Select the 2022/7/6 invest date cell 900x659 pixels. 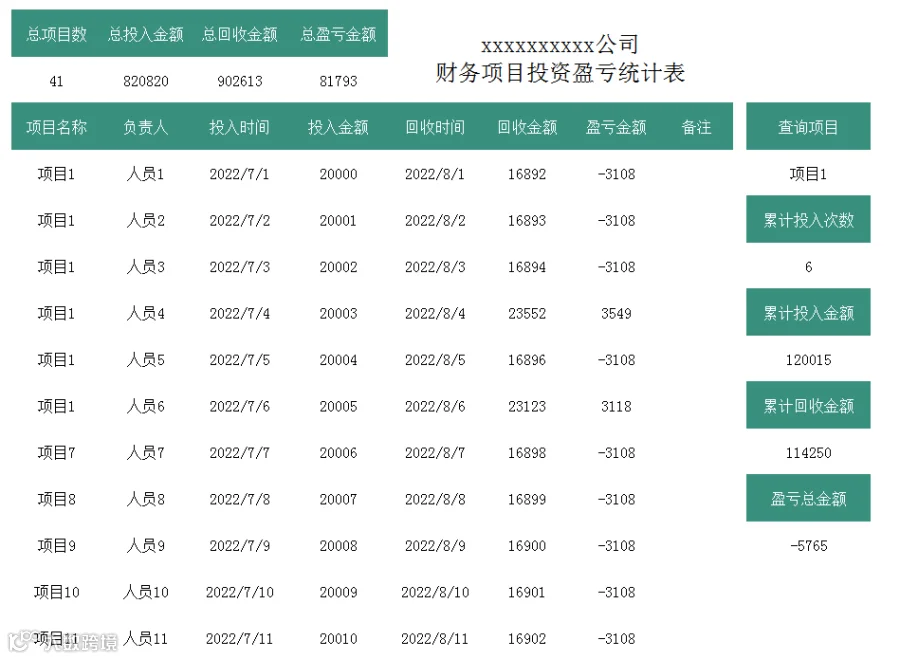pos(239,406)
